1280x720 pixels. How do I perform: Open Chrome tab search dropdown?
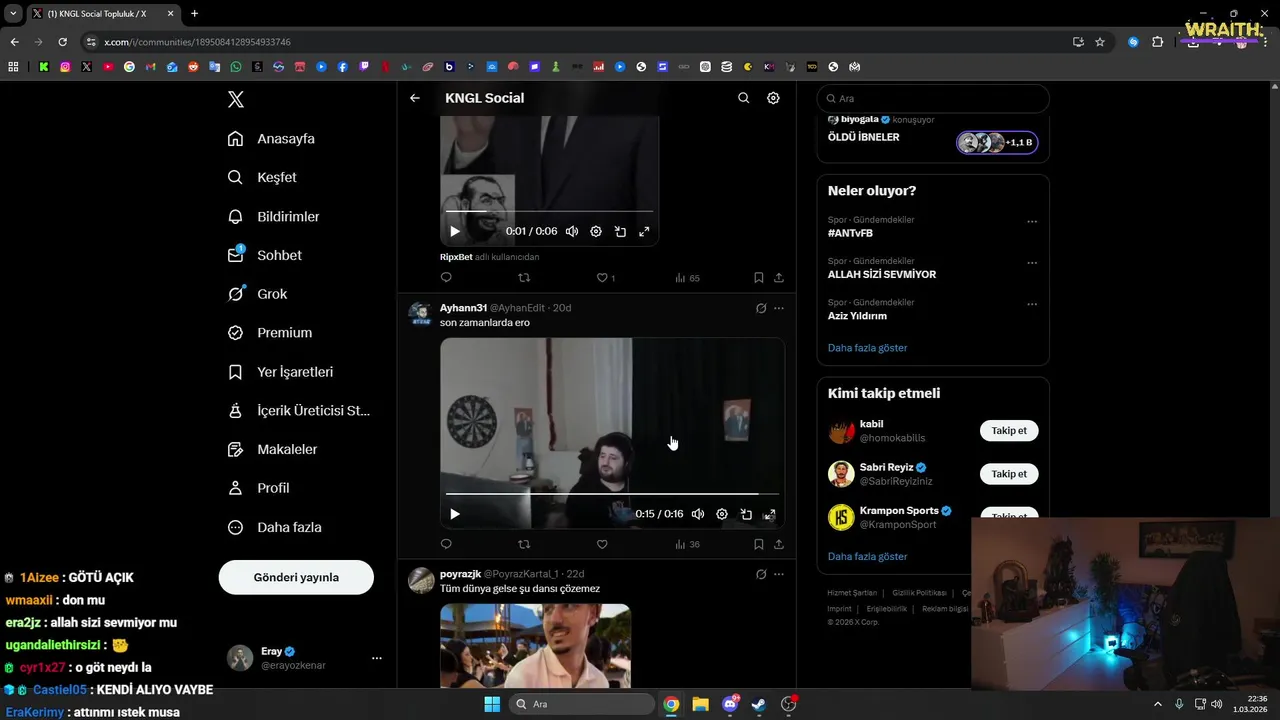click(x=13, y=13)
